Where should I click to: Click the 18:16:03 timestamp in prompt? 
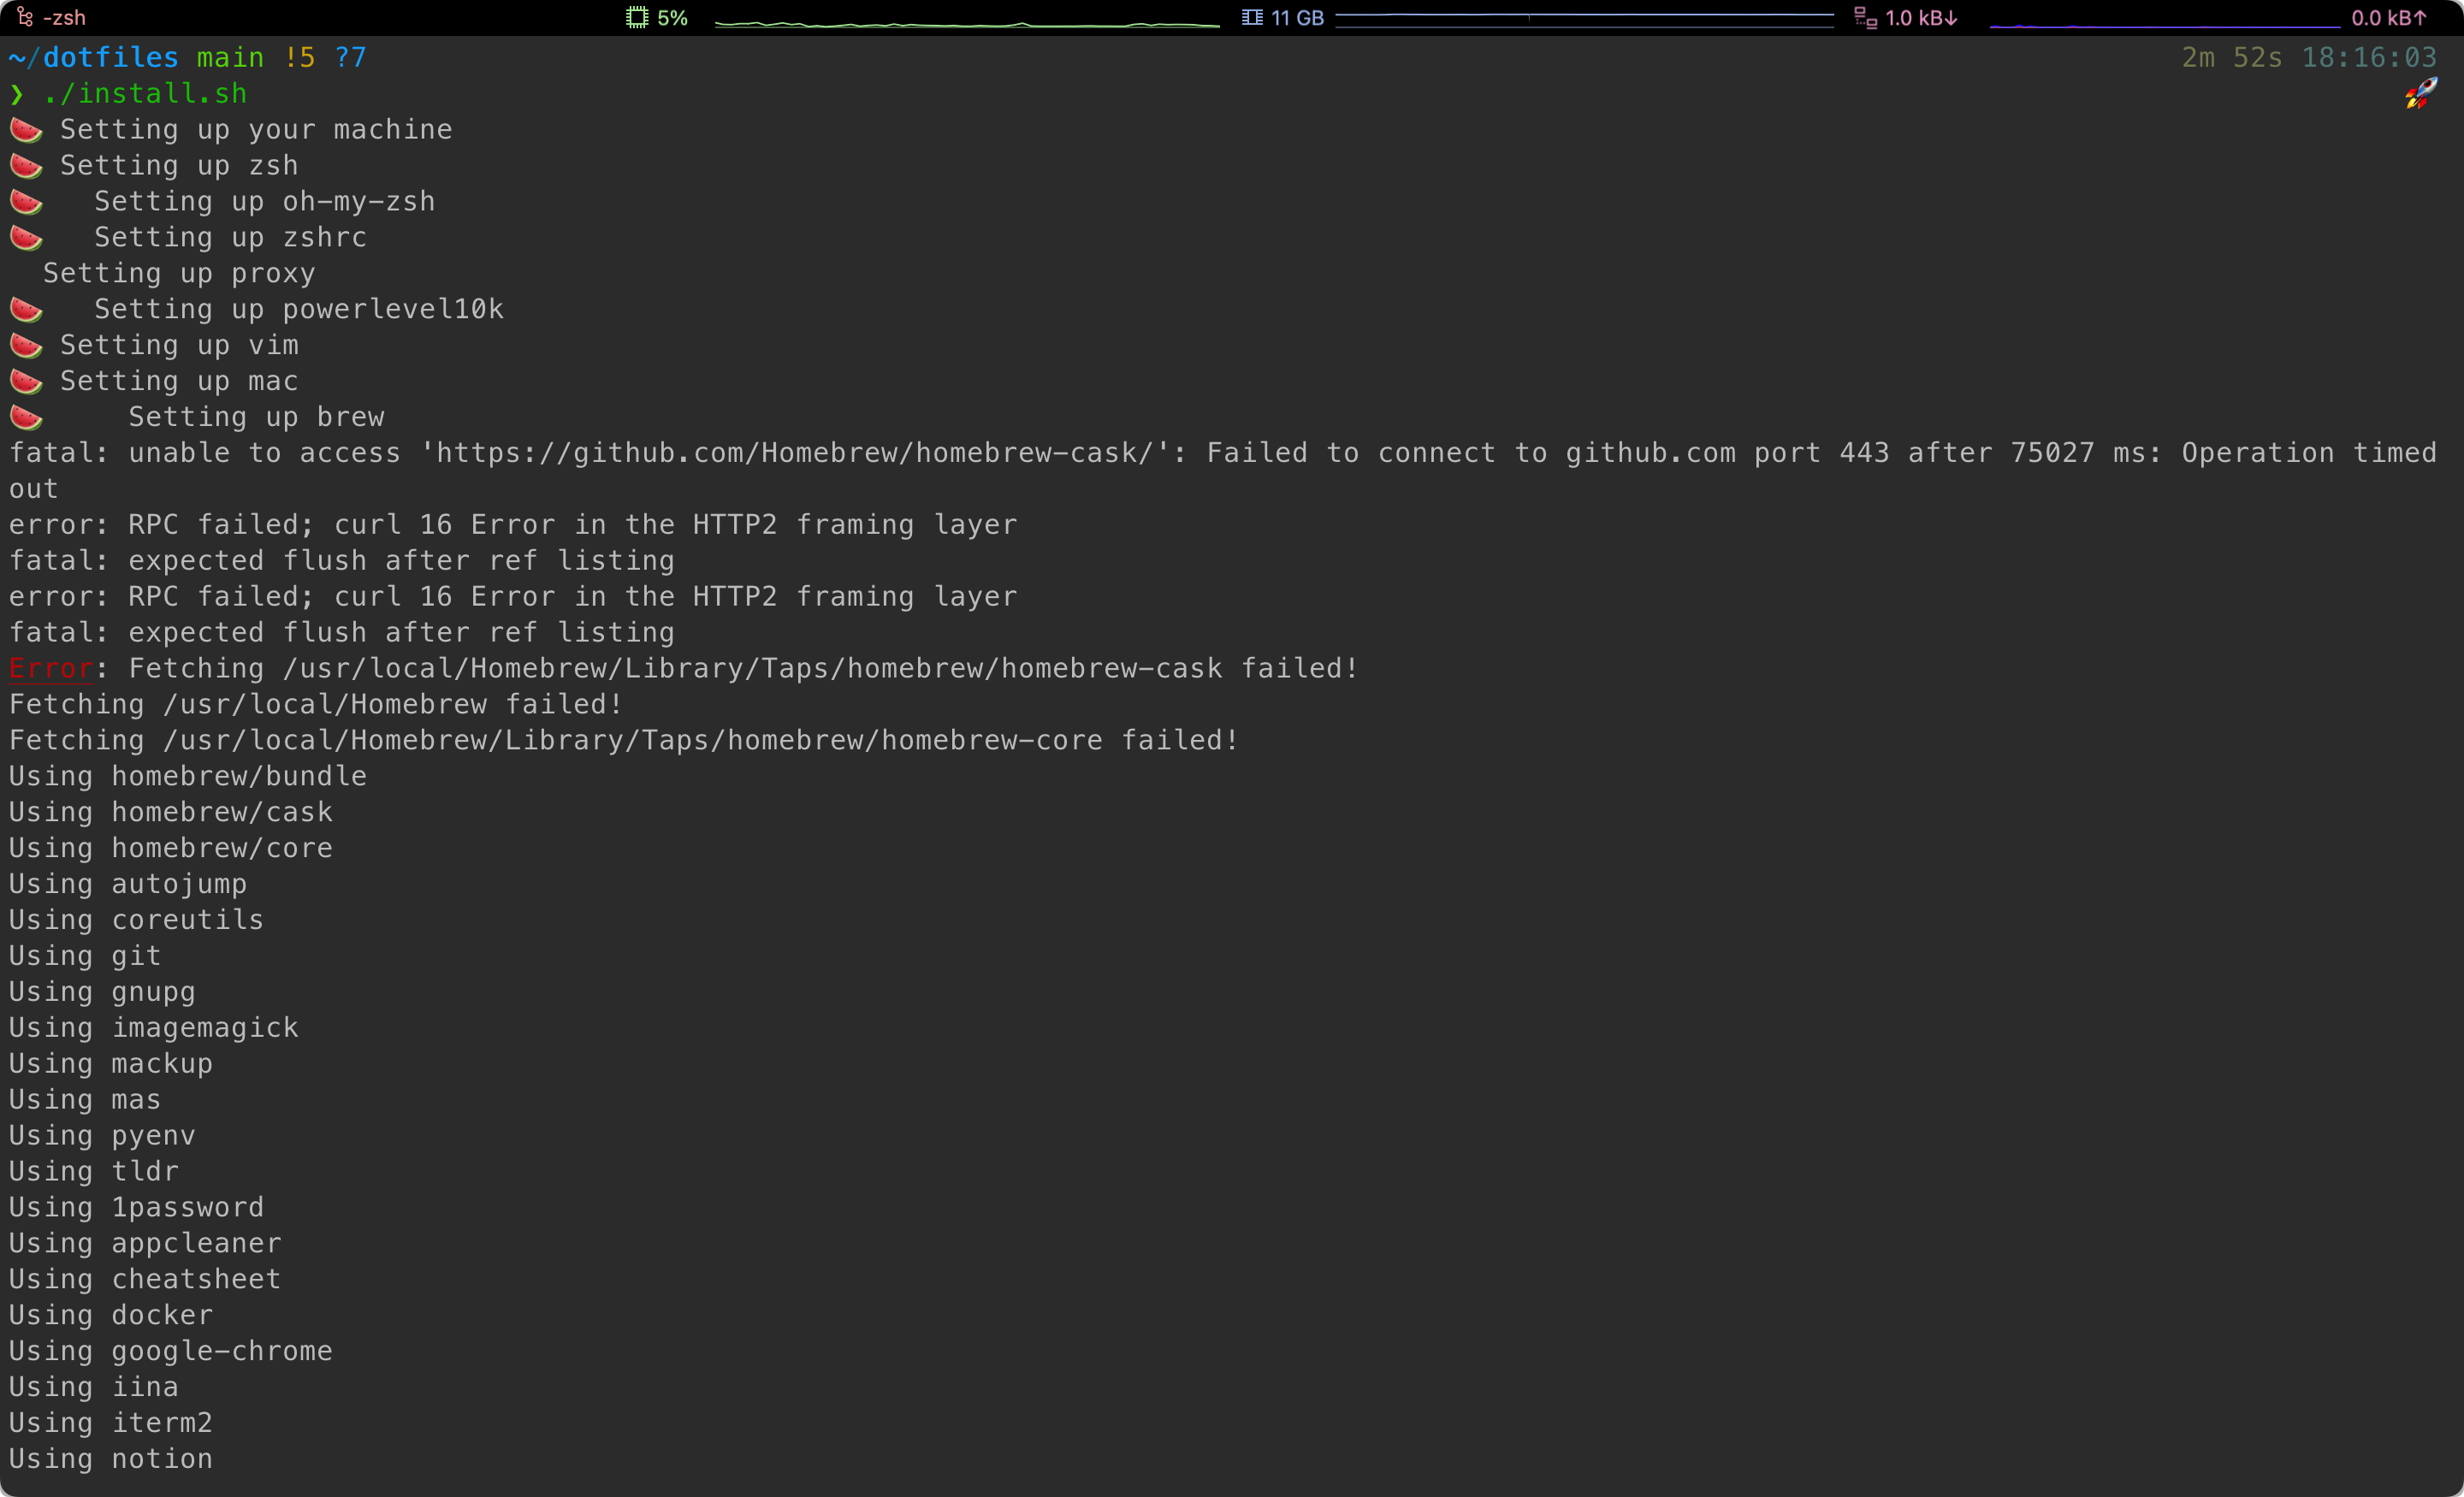(2368, 57)
